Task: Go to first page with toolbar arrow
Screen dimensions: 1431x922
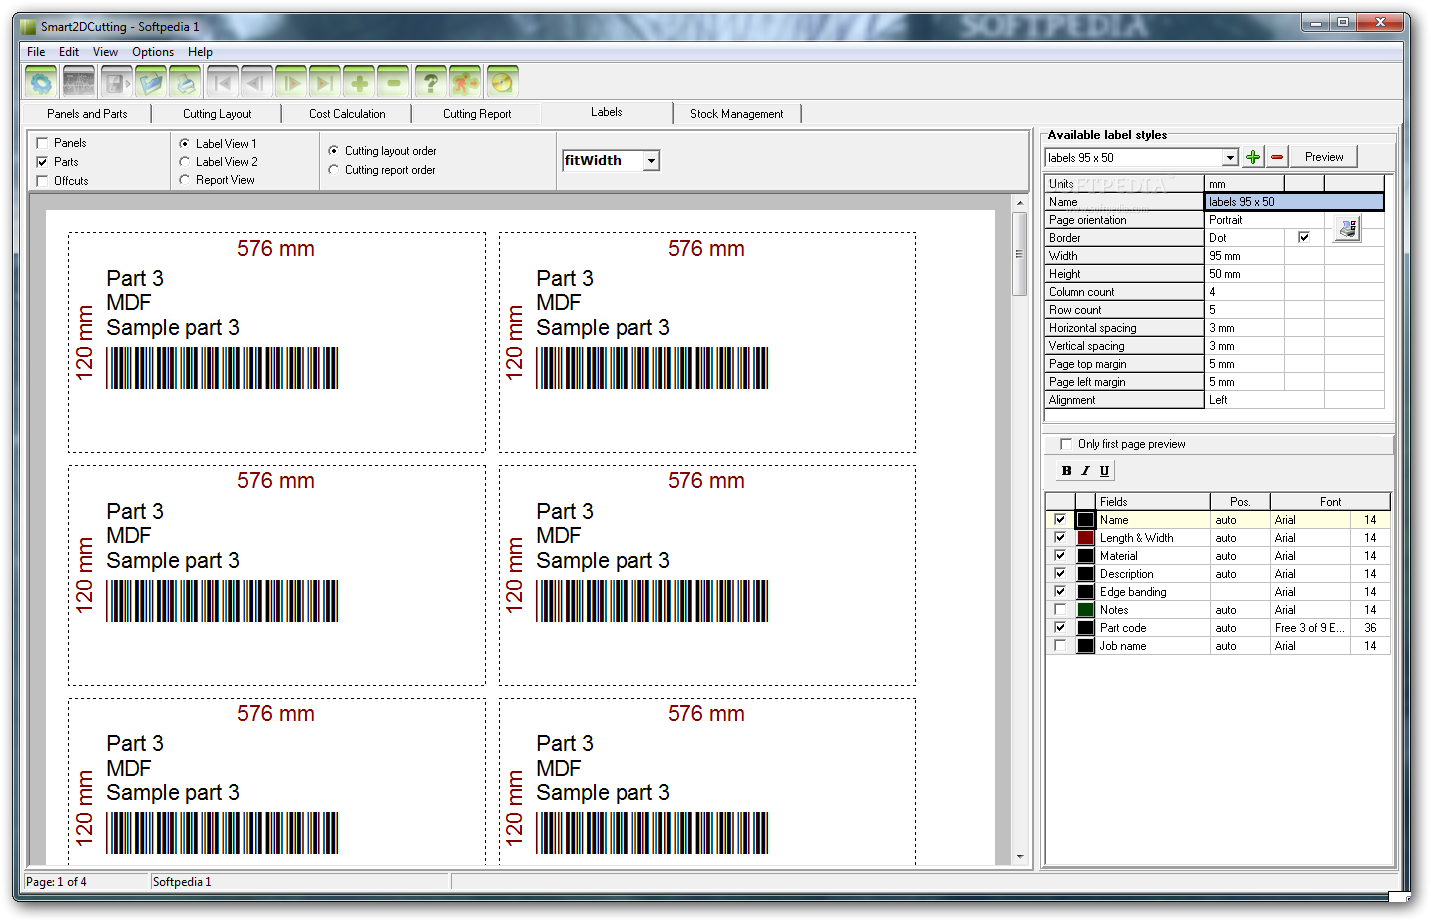Action: (x=223, y=82)
